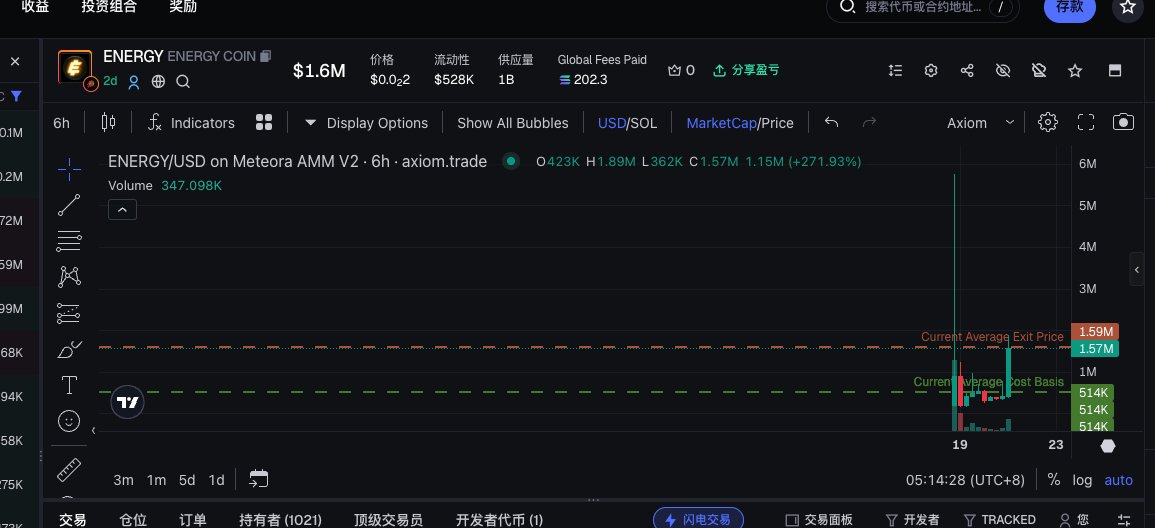The image size is (1155, 528).
Task: Open the Fibonacci retracement tool
Action: 69,241
